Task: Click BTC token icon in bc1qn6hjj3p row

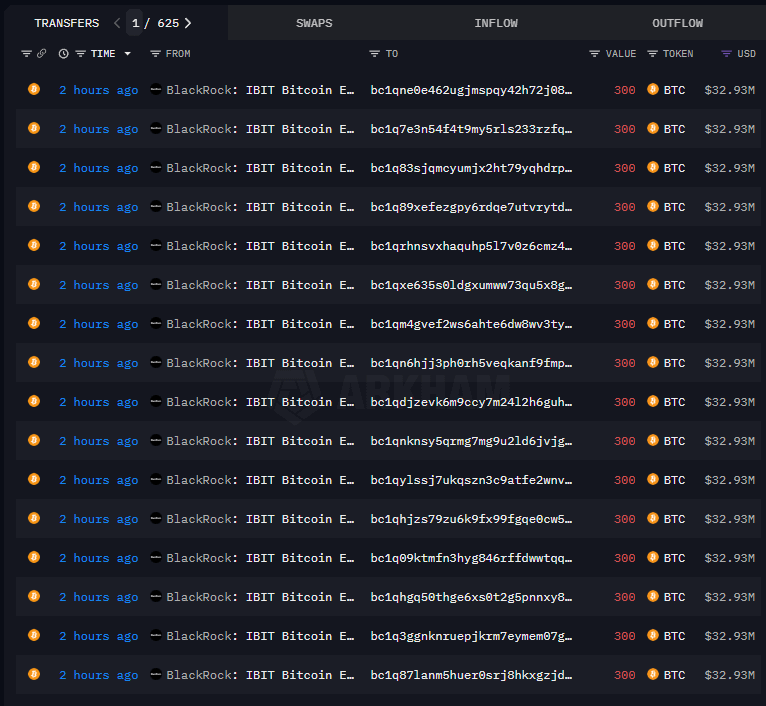Action: coord(653,363)
